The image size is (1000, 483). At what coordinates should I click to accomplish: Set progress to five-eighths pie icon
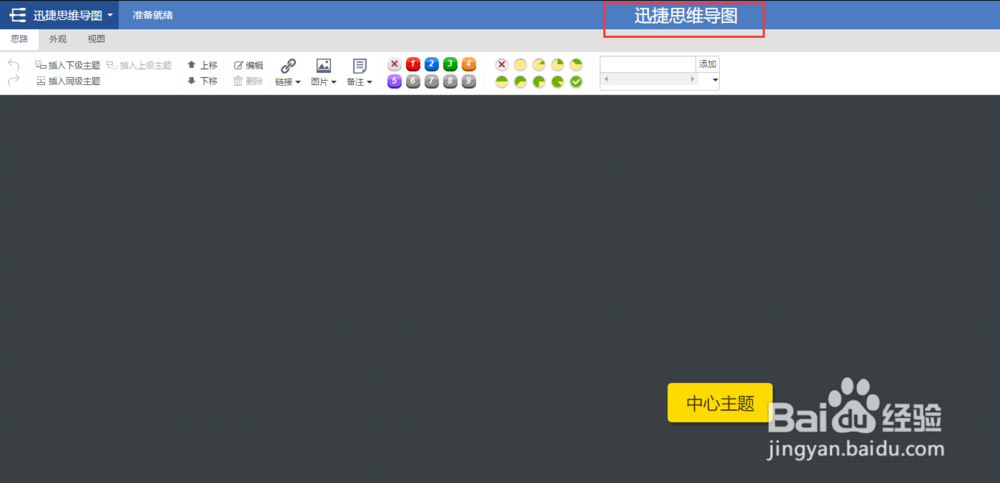(x=520, y=82)
